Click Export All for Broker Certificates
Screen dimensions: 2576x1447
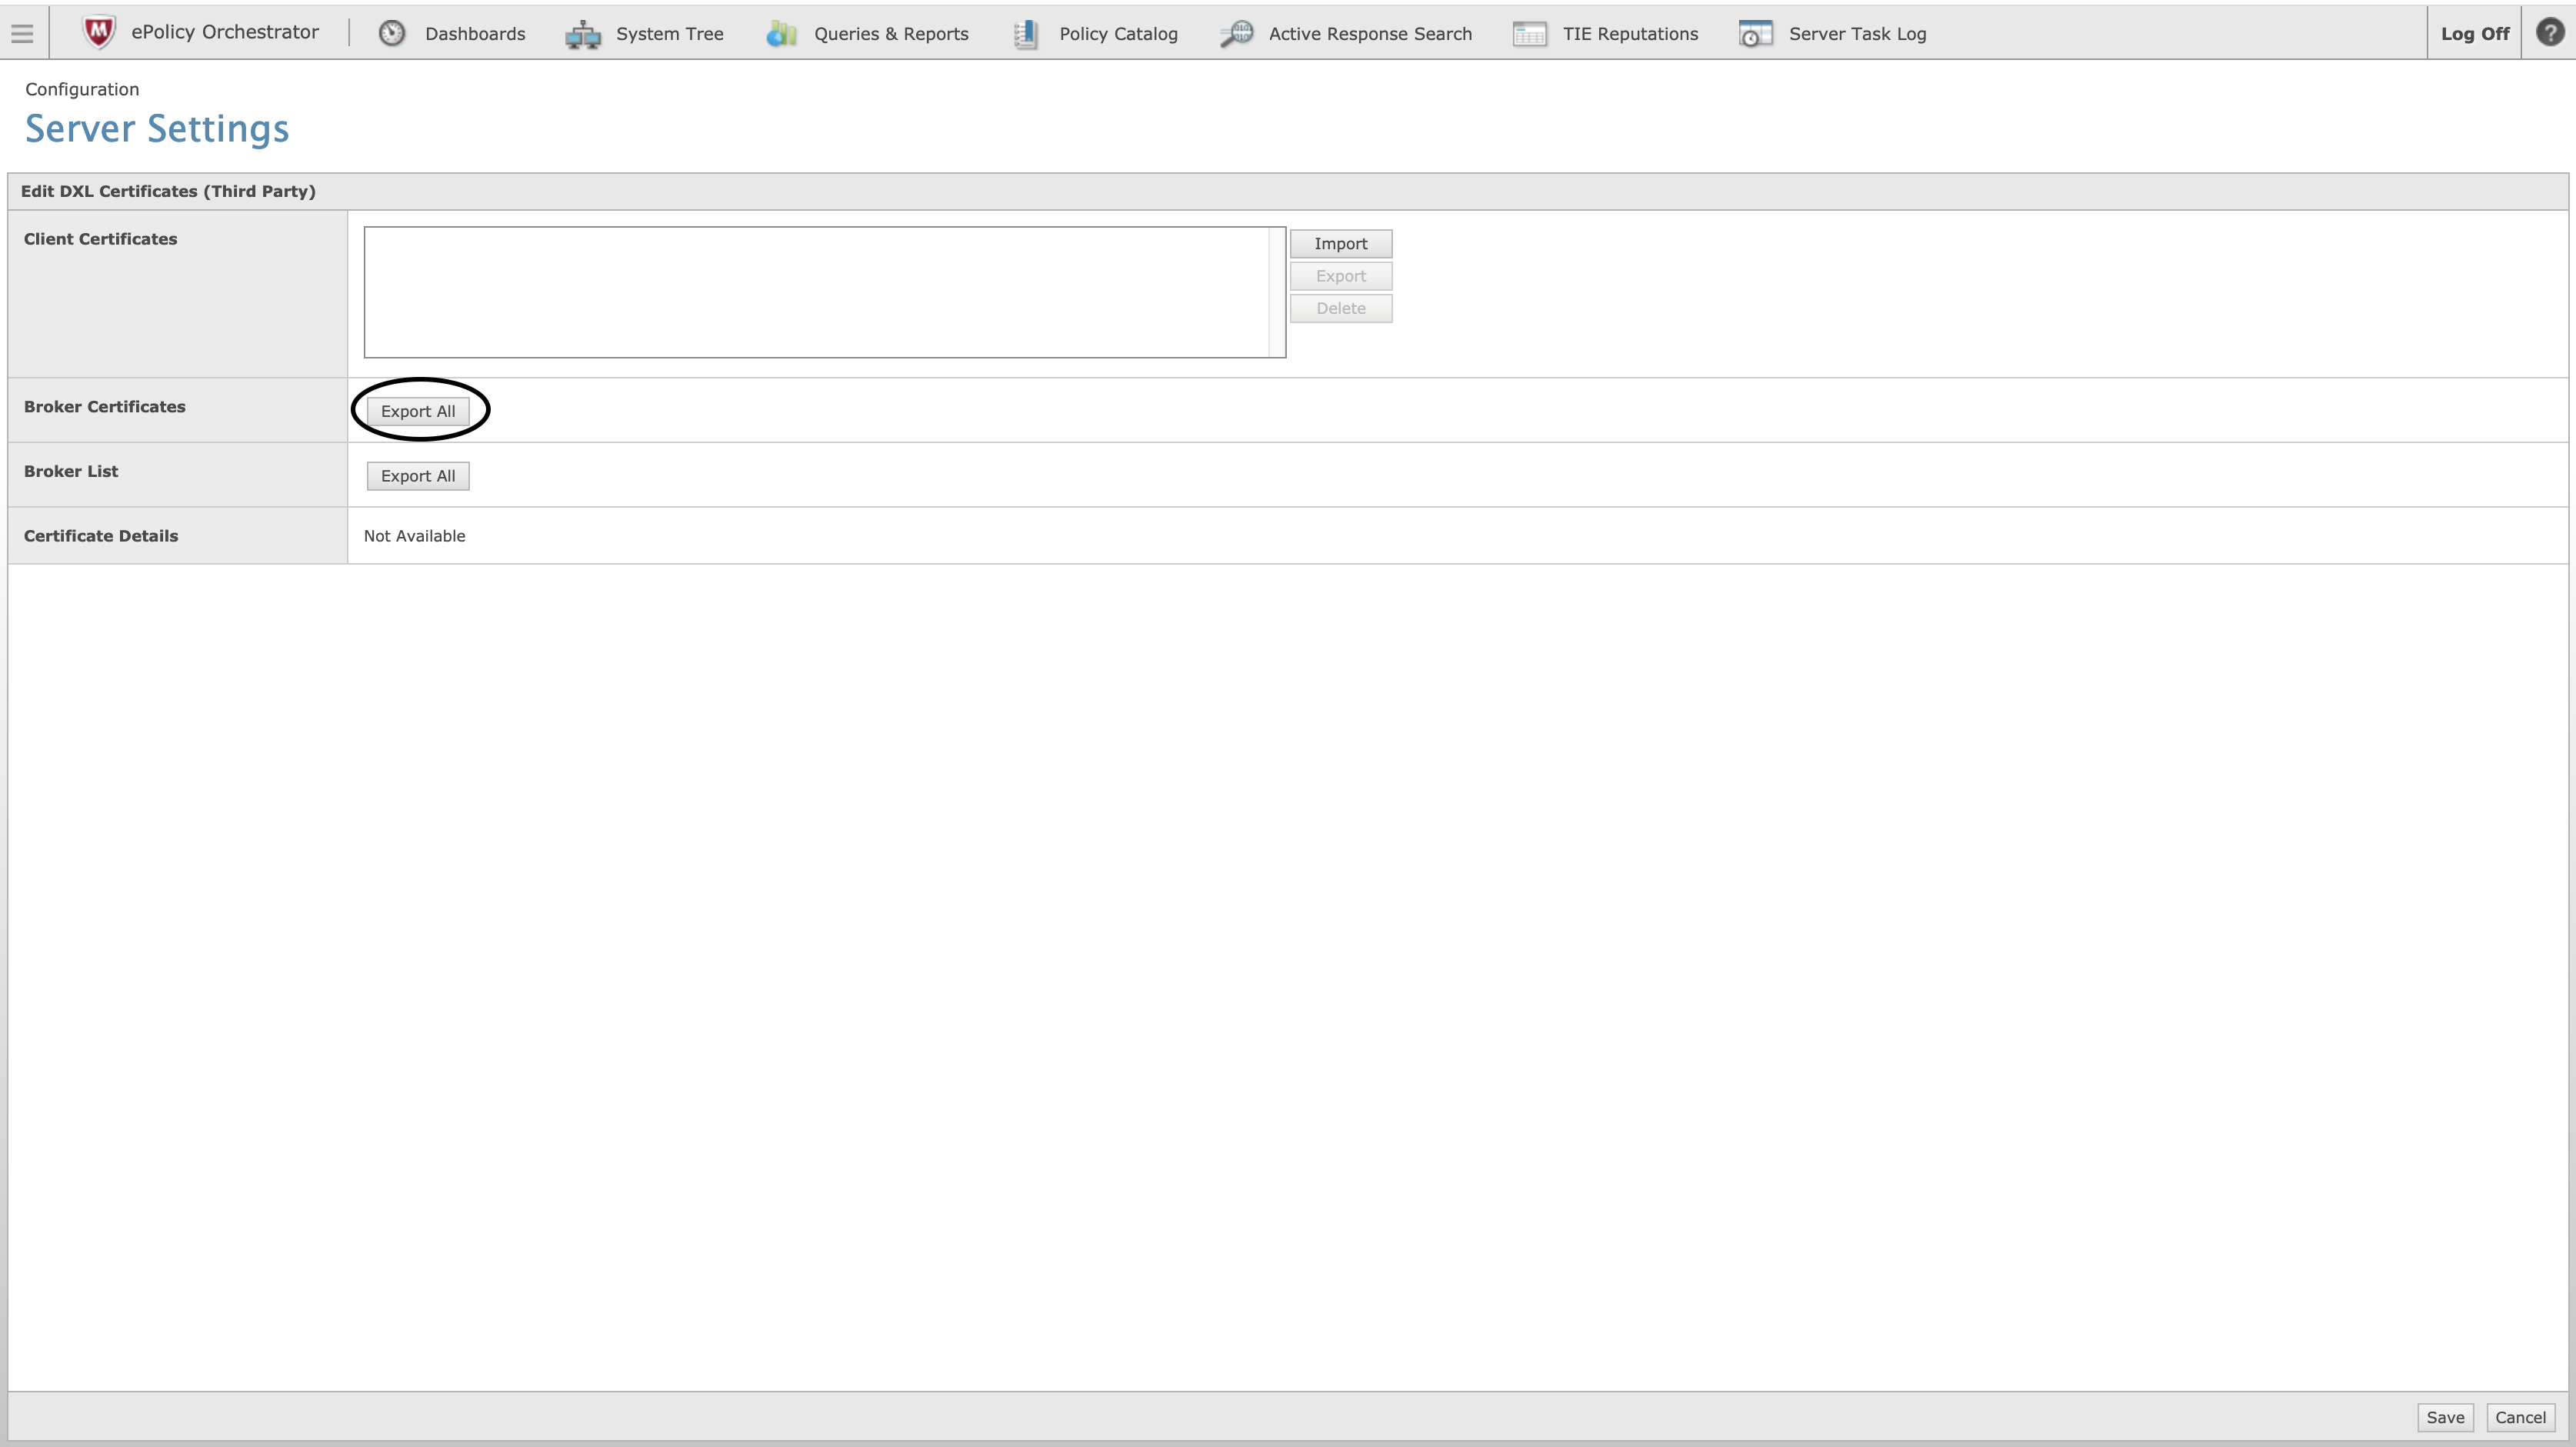tap(417, 411)
